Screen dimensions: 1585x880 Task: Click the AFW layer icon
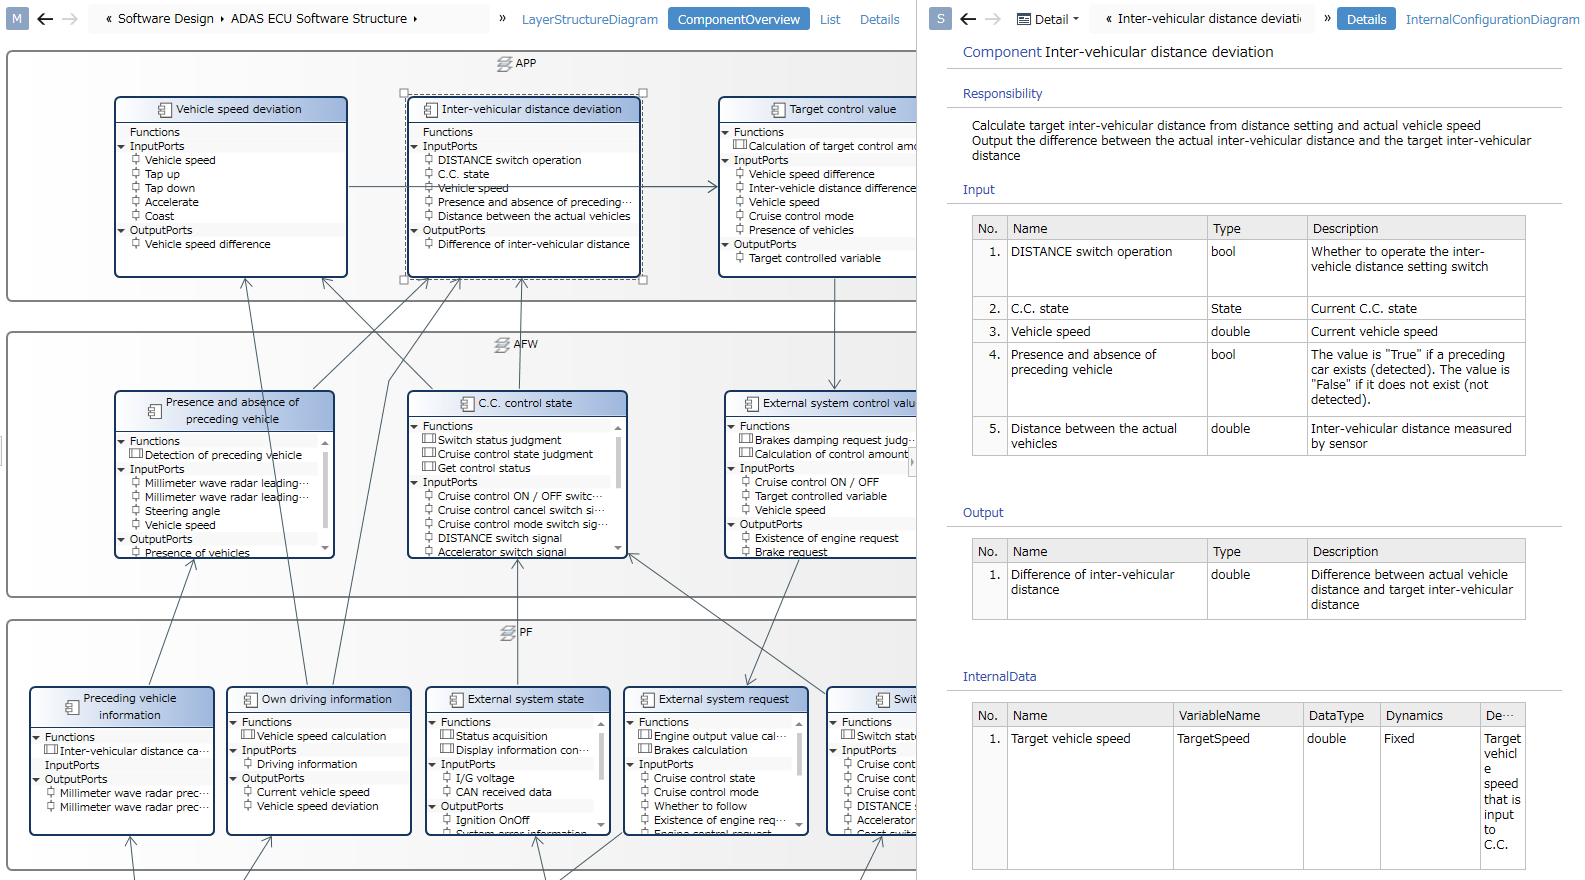[x=502, y=345]
